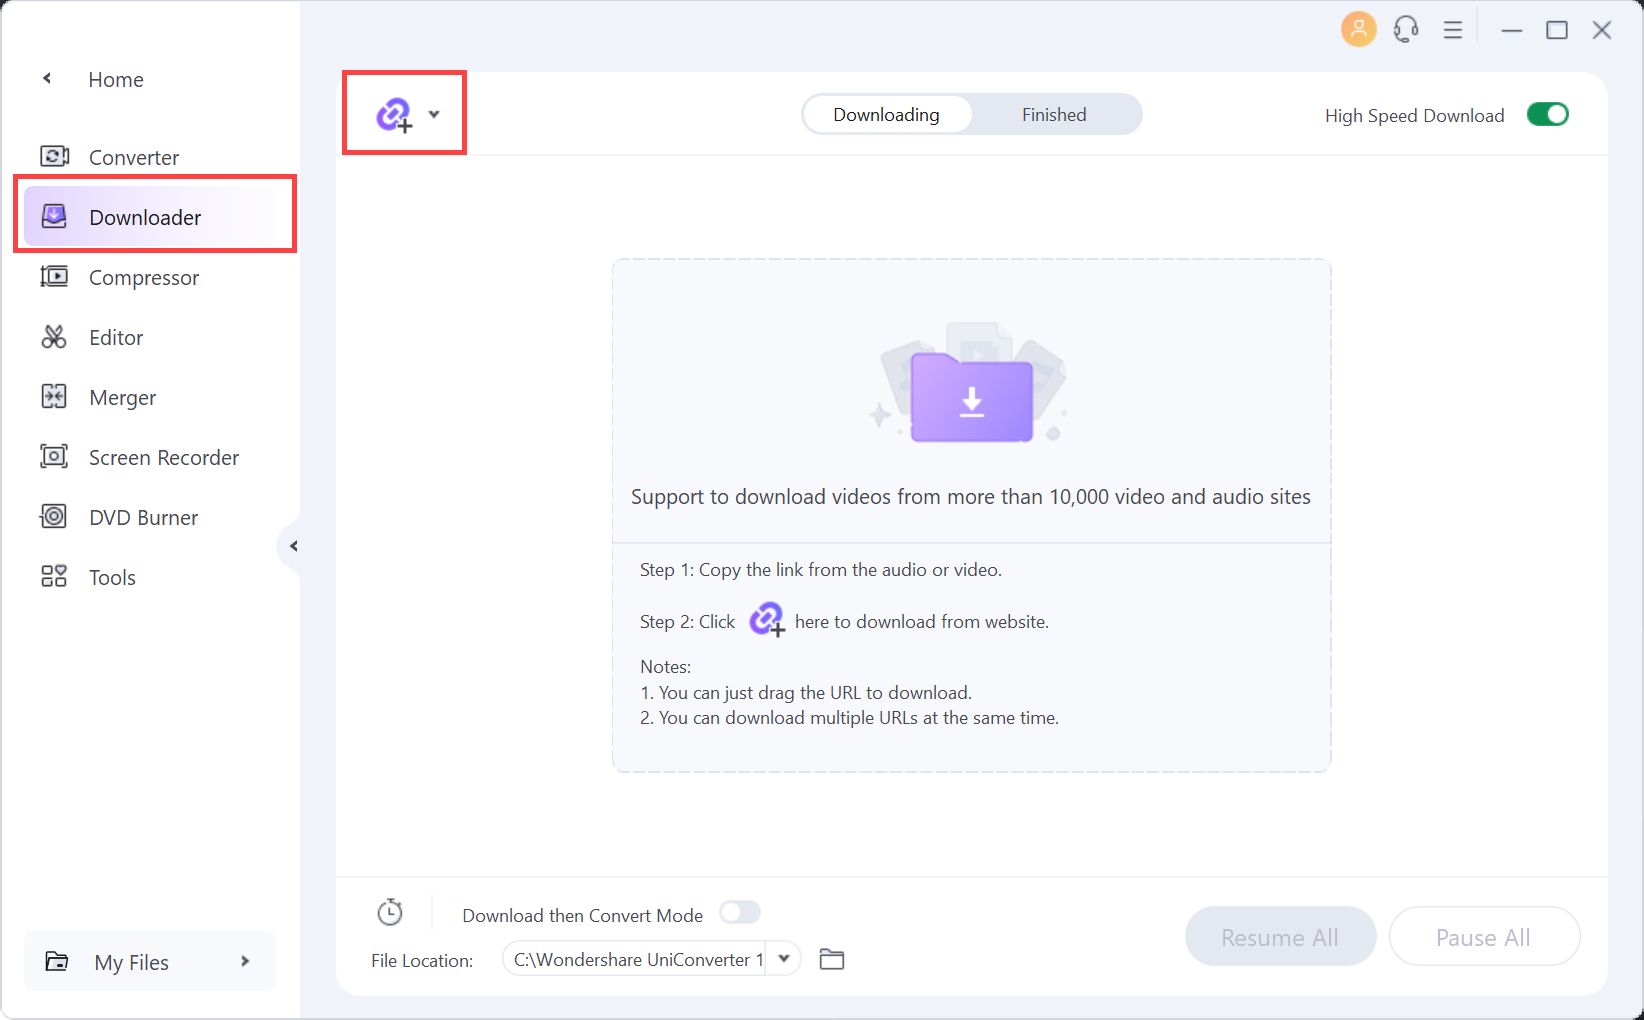Click the customer support headset icon
The image size is (1644, 1020).
[1406, 30]
